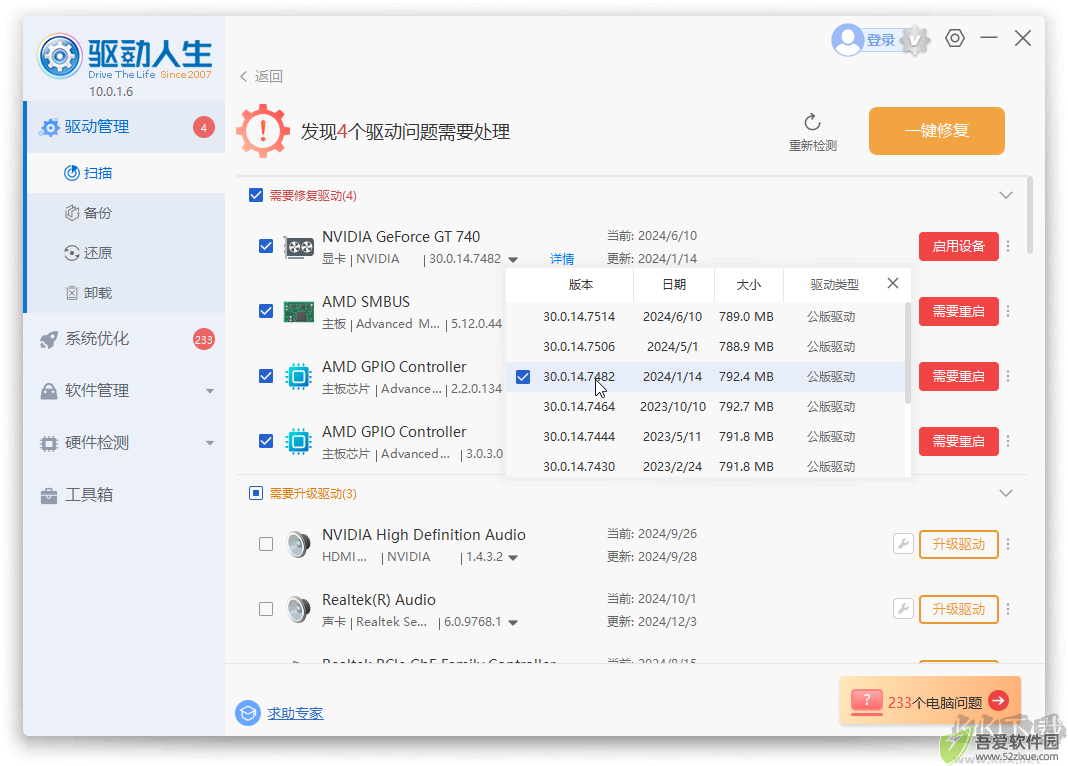Click wrench icon for Realtek(R) Audio
The height and width of the screenshot is (766, 1068).
[903, 609]
